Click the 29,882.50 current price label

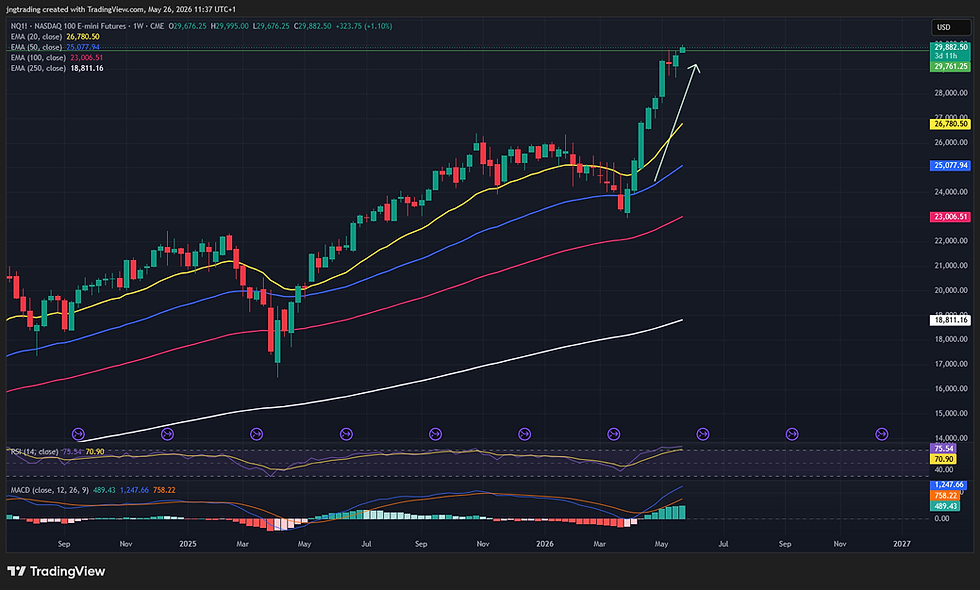pos(951,47)
